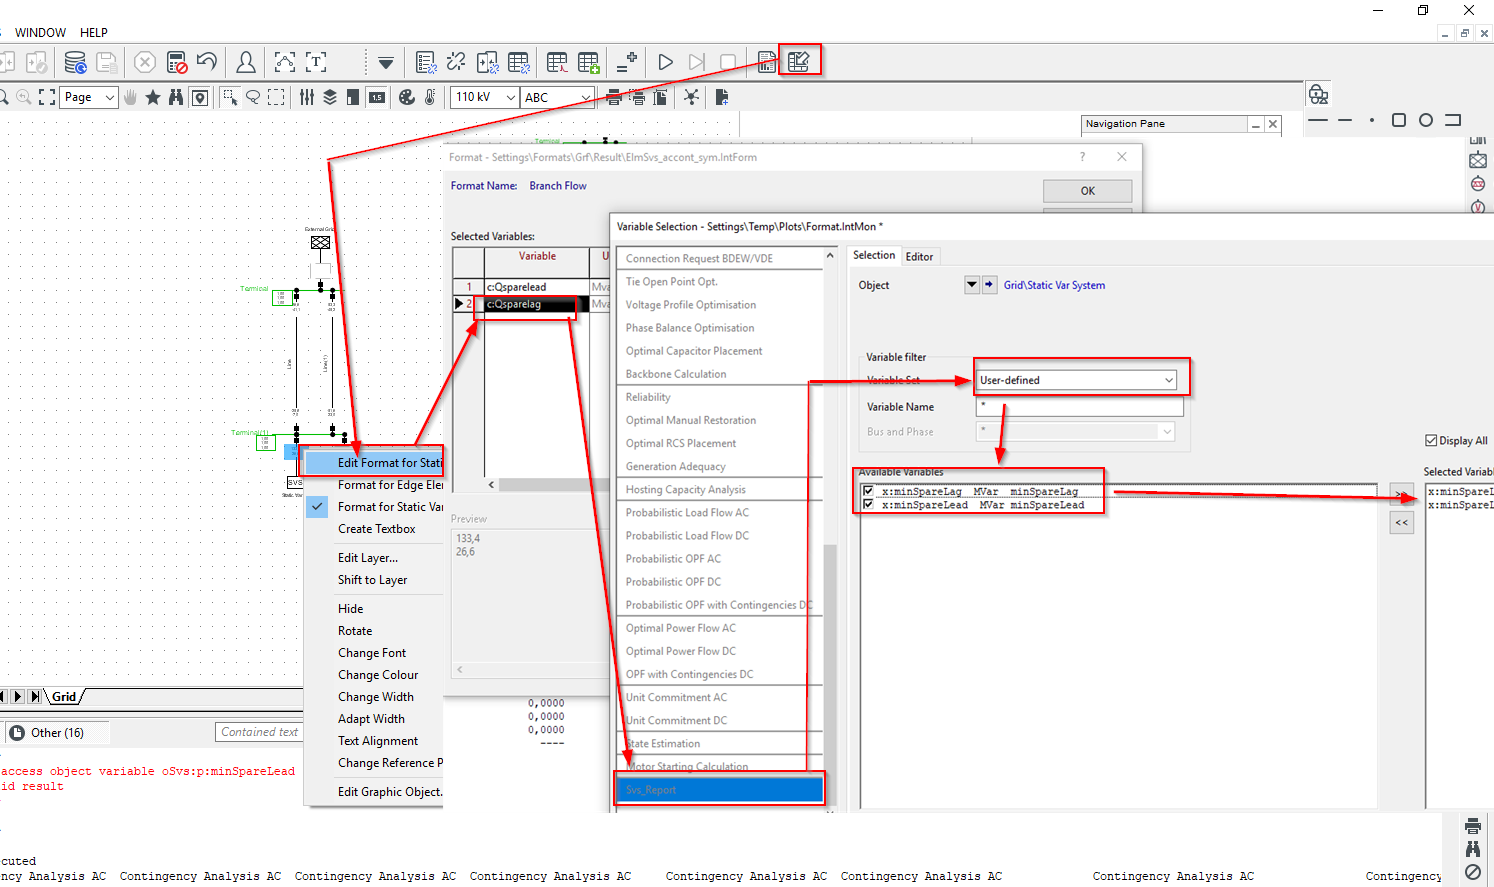Select the text box tool icon
The height and width of the screenshot is (887, 1494).
316,62
